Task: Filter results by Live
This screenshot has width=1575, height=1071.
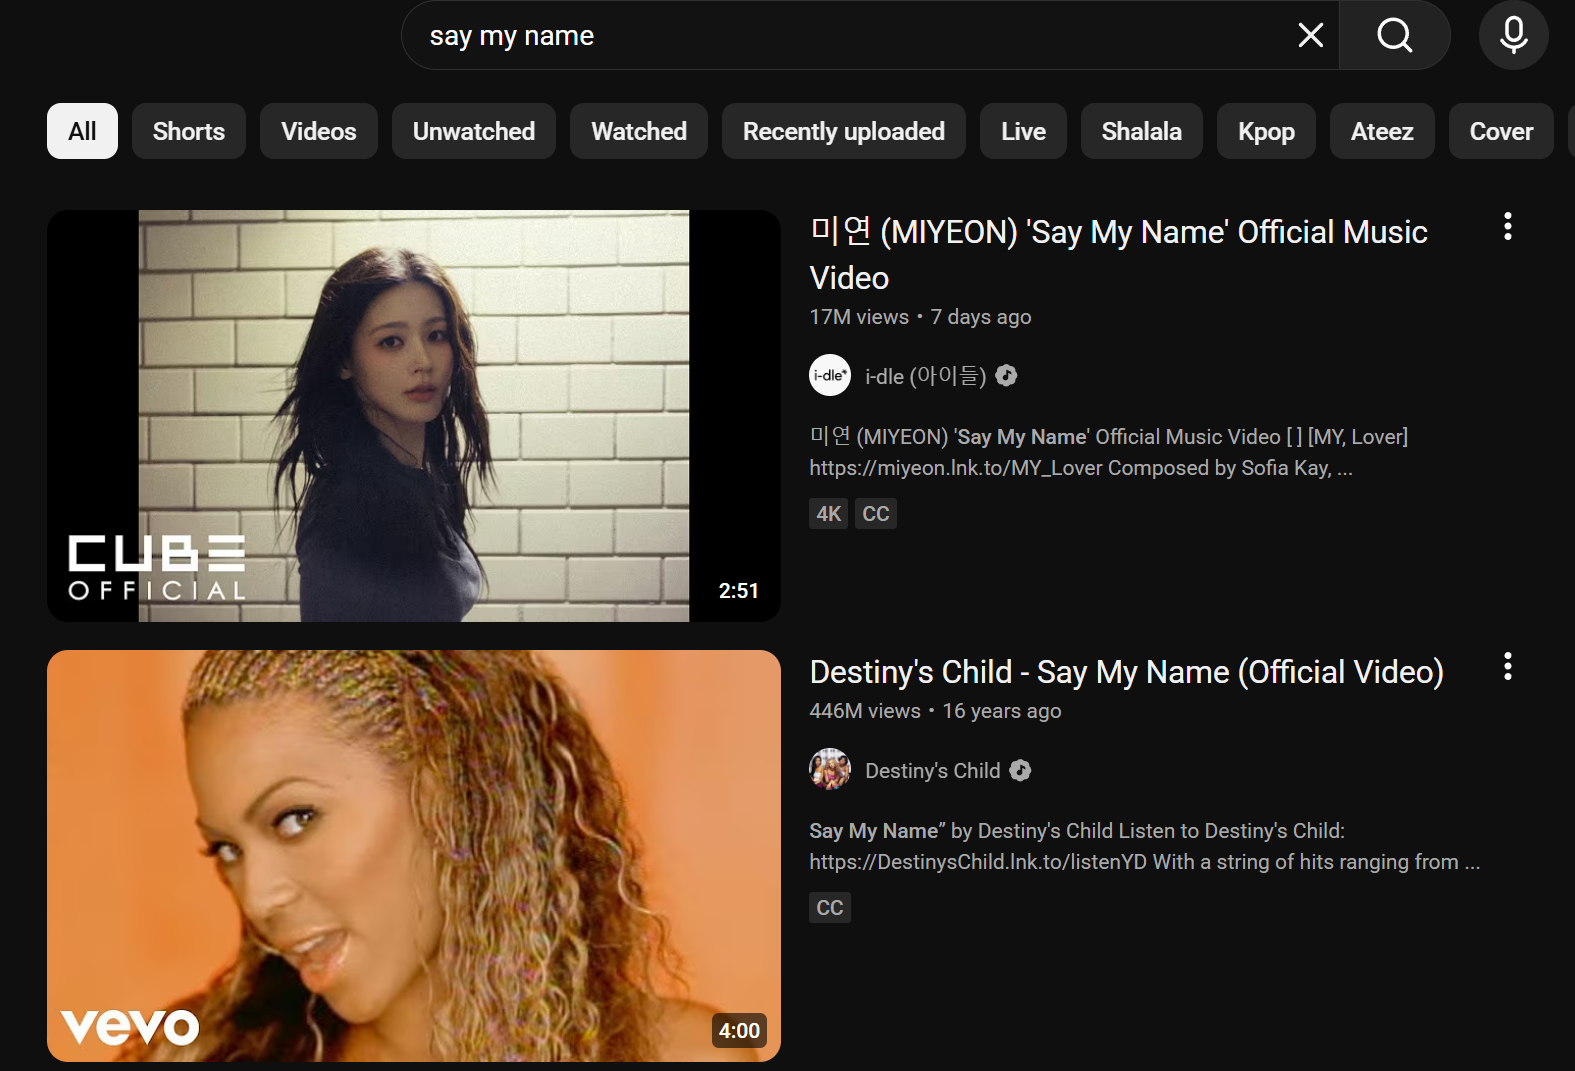Action: (x=1024, y=131)
